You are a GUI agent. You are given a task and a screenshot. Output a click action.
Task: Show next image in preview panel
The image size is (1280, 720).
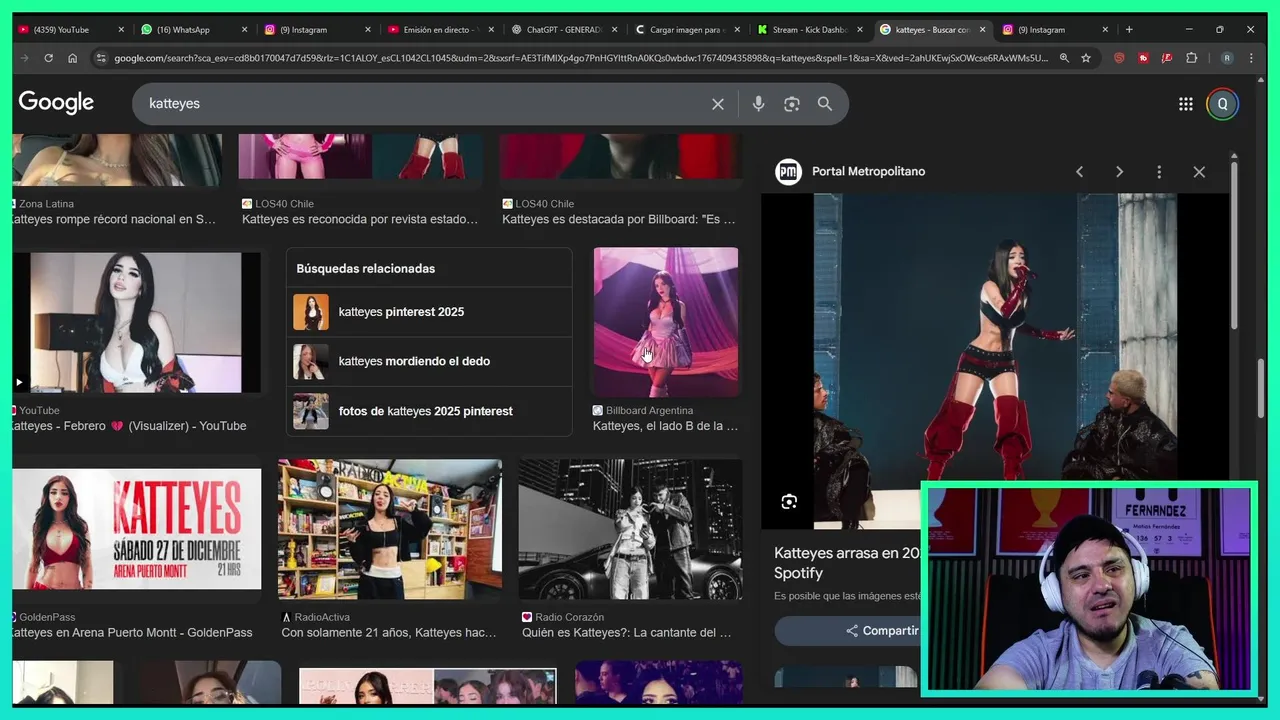pos(1119,172)
